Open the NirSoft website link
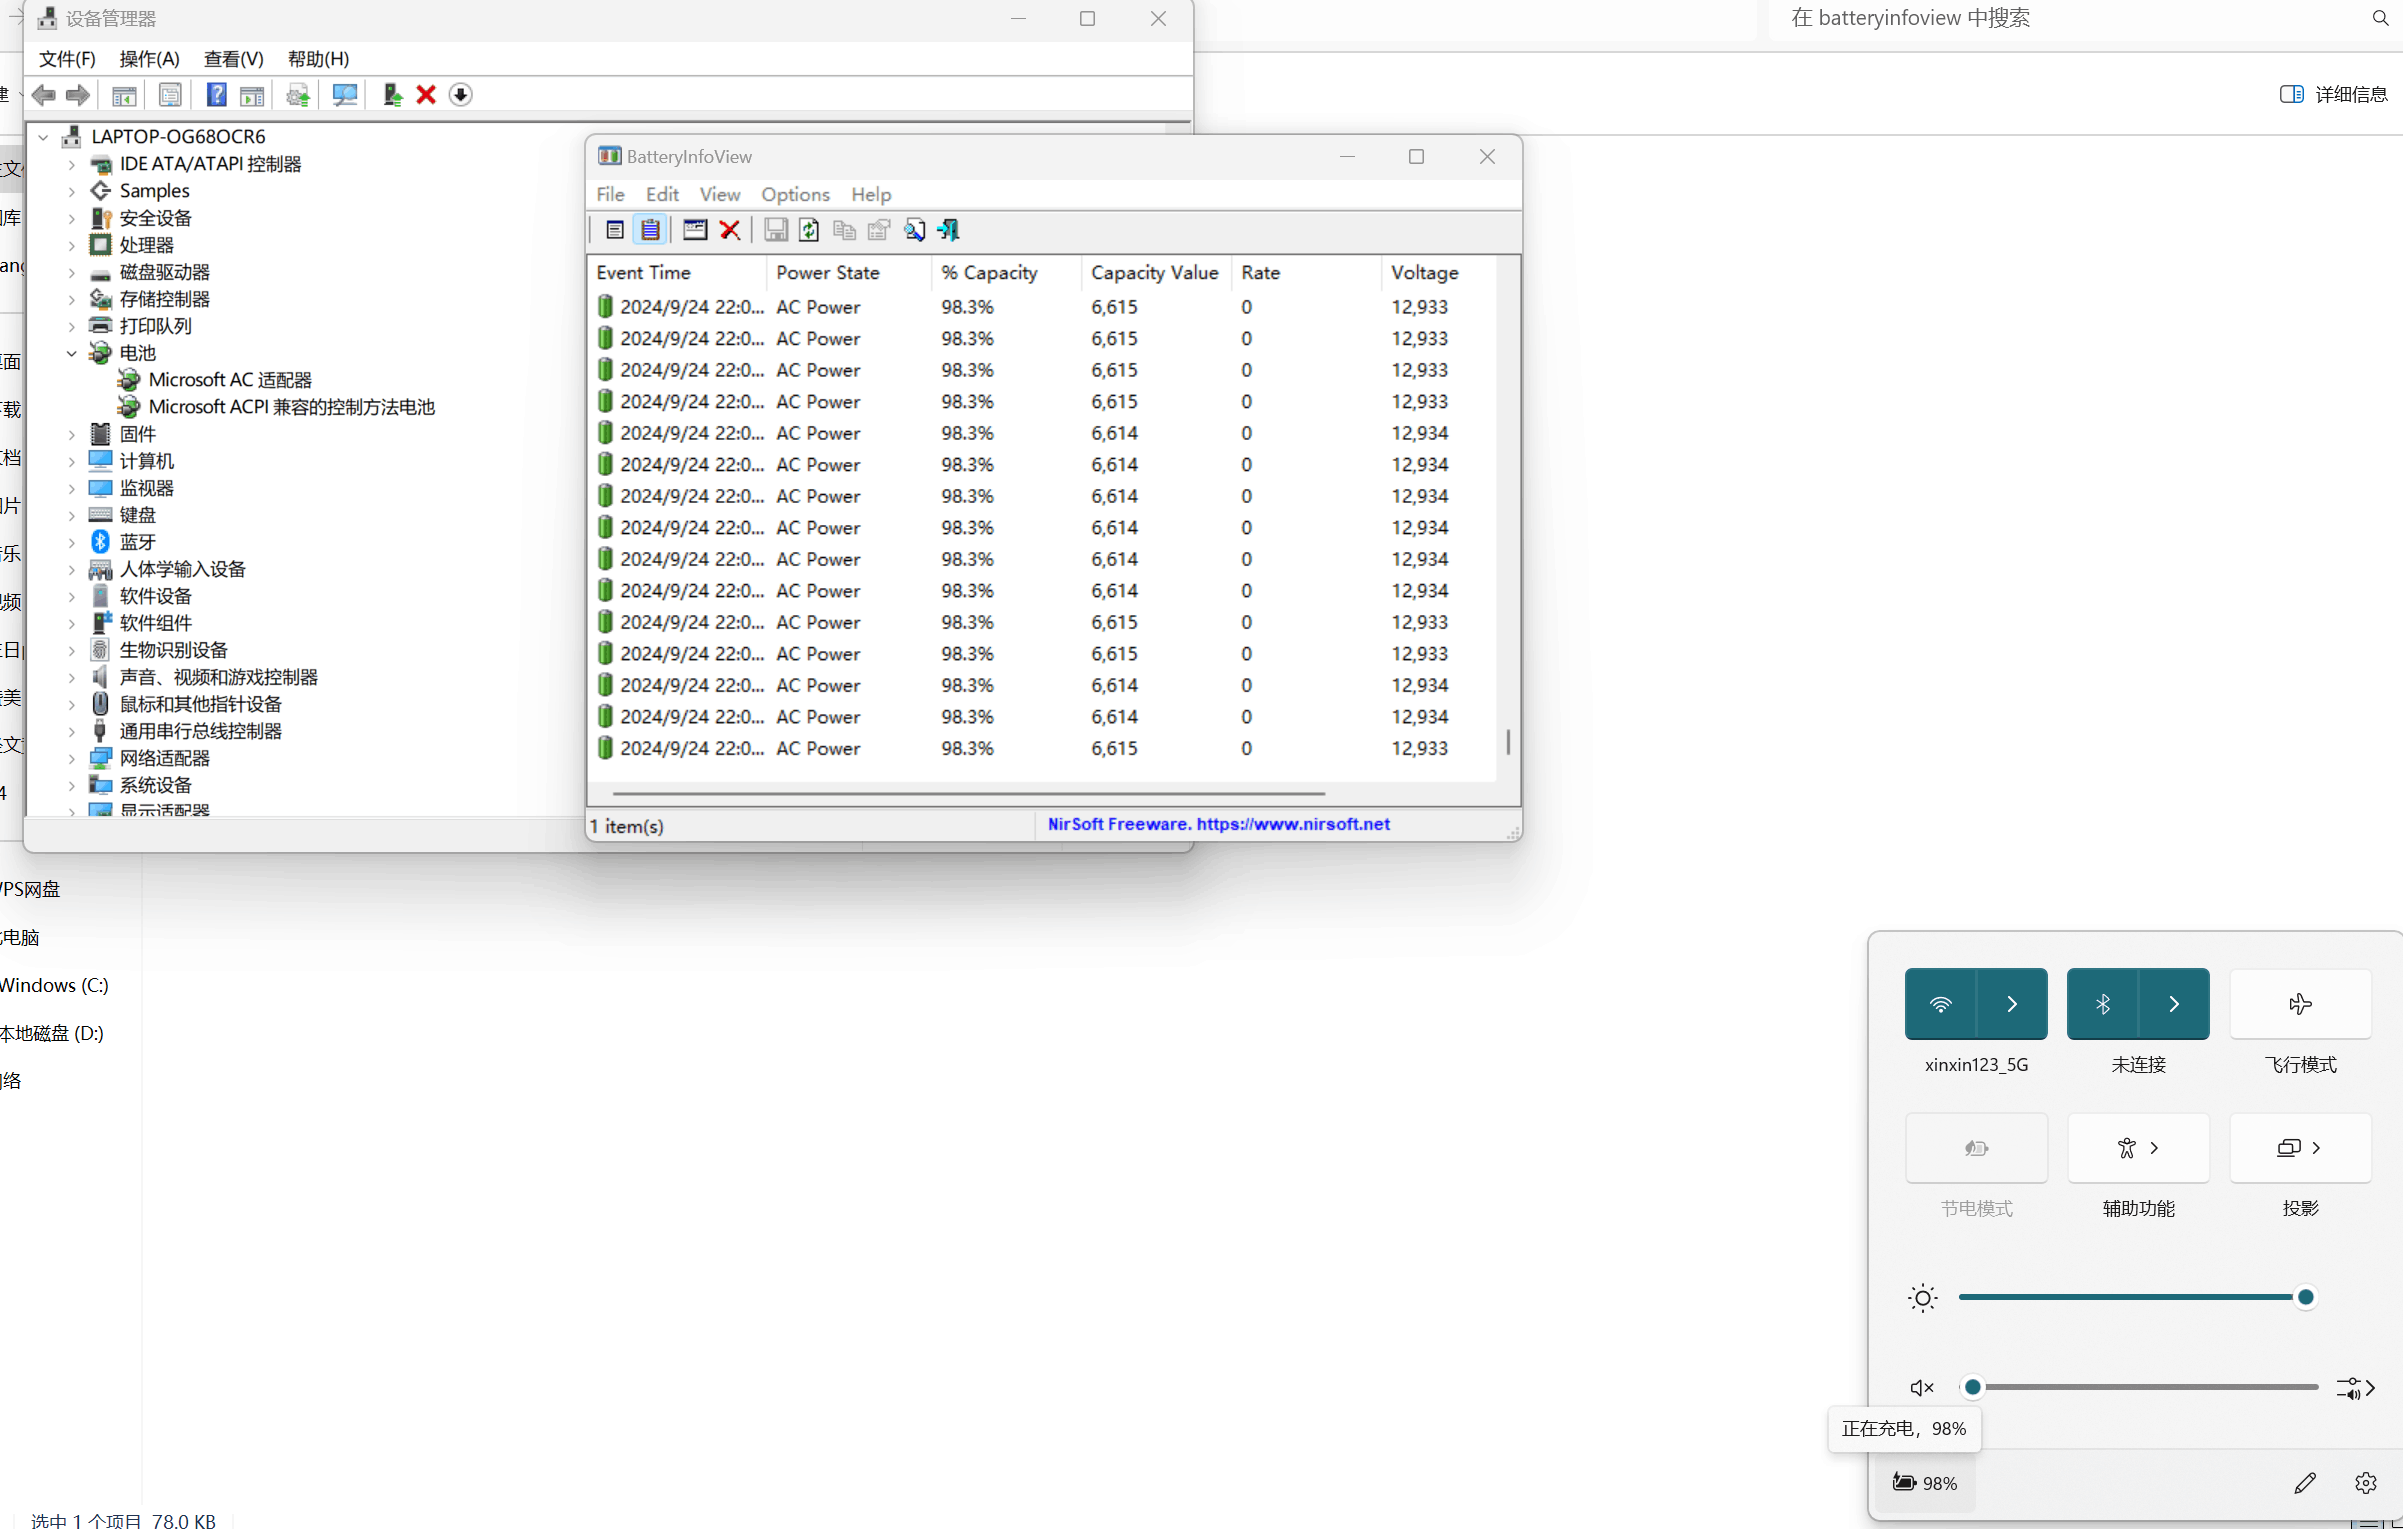Screen dimensions: 2403x1529 1292,824
